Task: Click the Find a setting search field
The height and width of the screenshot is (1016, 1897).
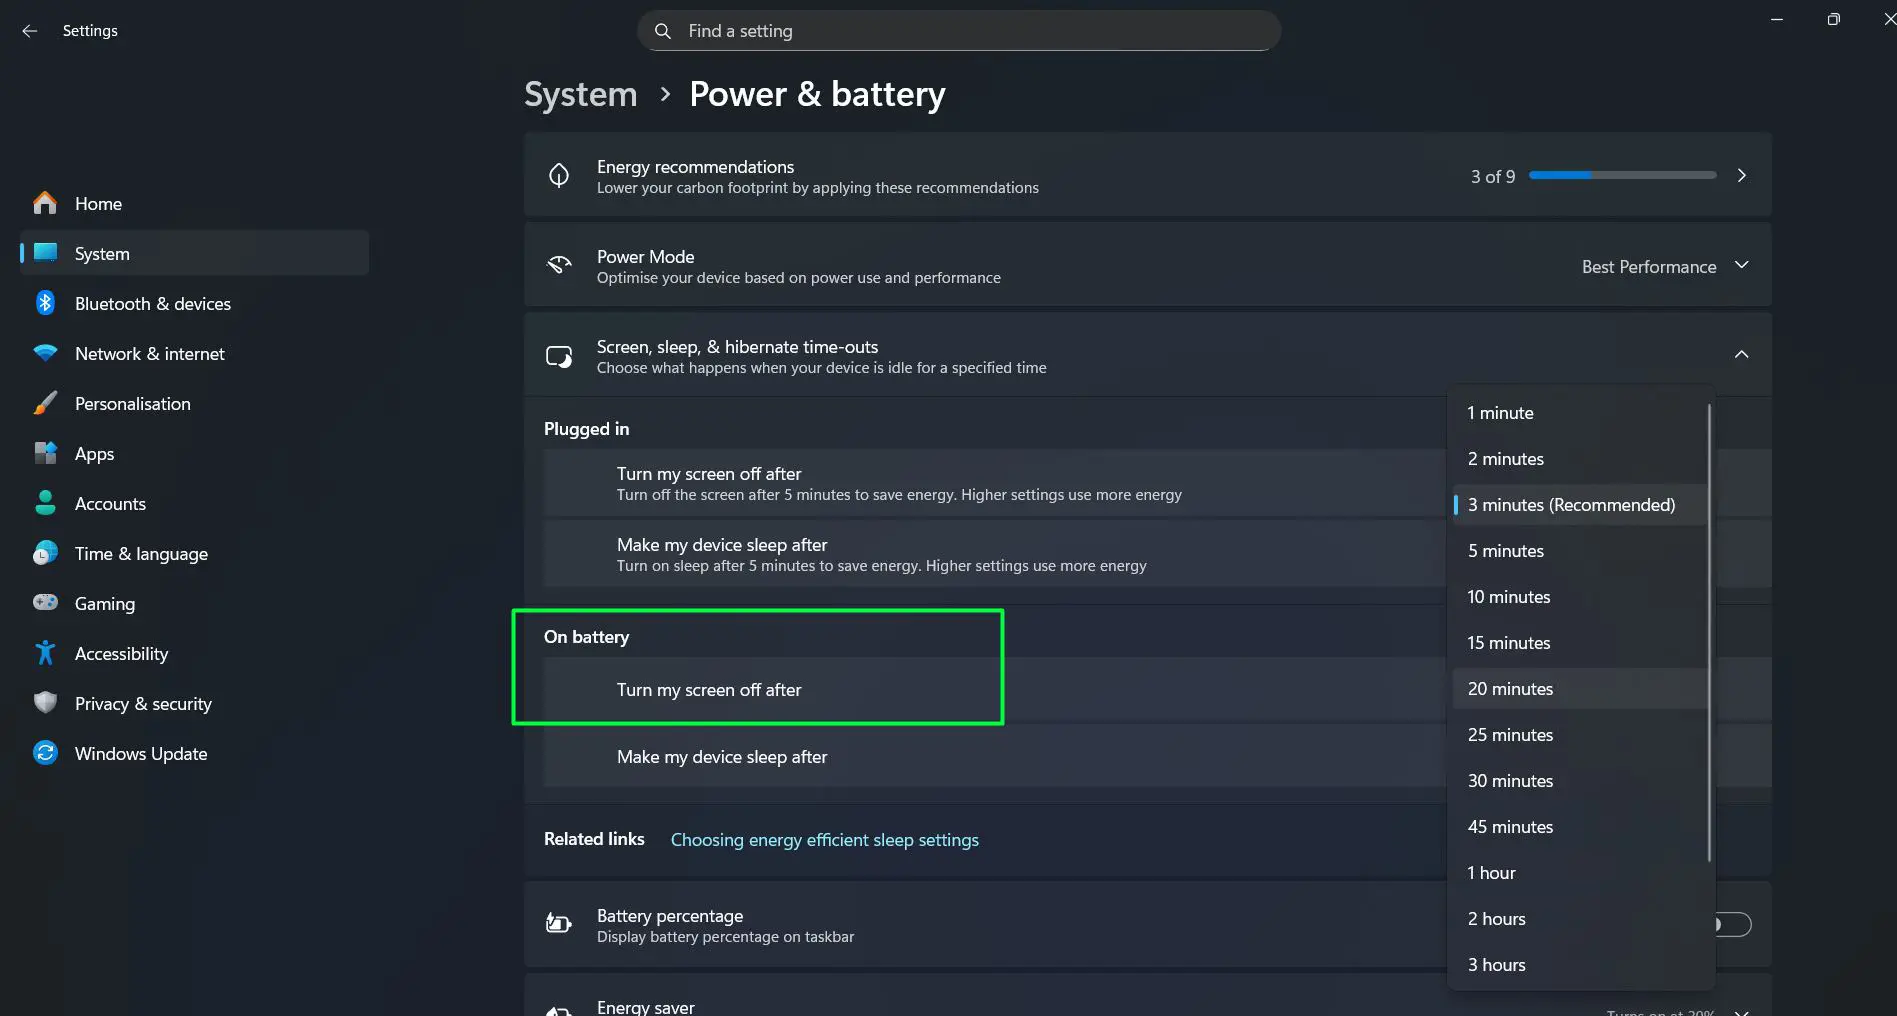Action: [958, 30]
